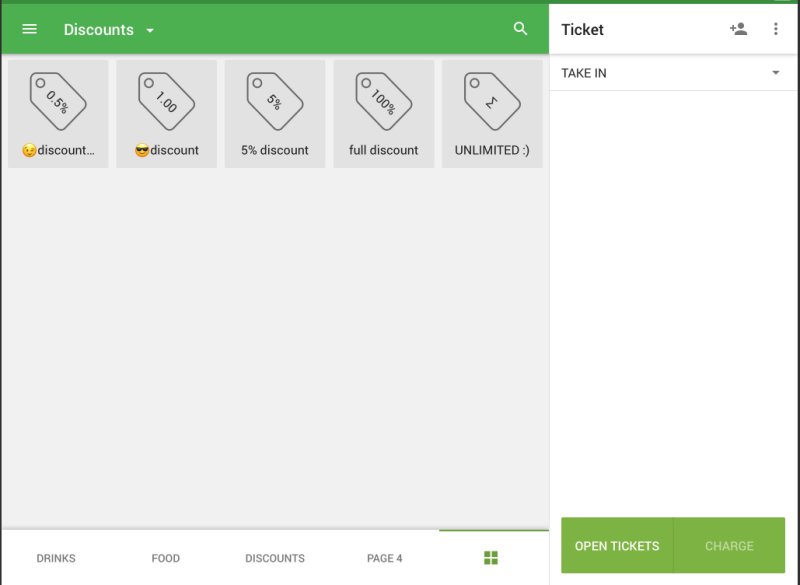
Task: Switch to the DRINKS tab
Action: pos(56,558)
